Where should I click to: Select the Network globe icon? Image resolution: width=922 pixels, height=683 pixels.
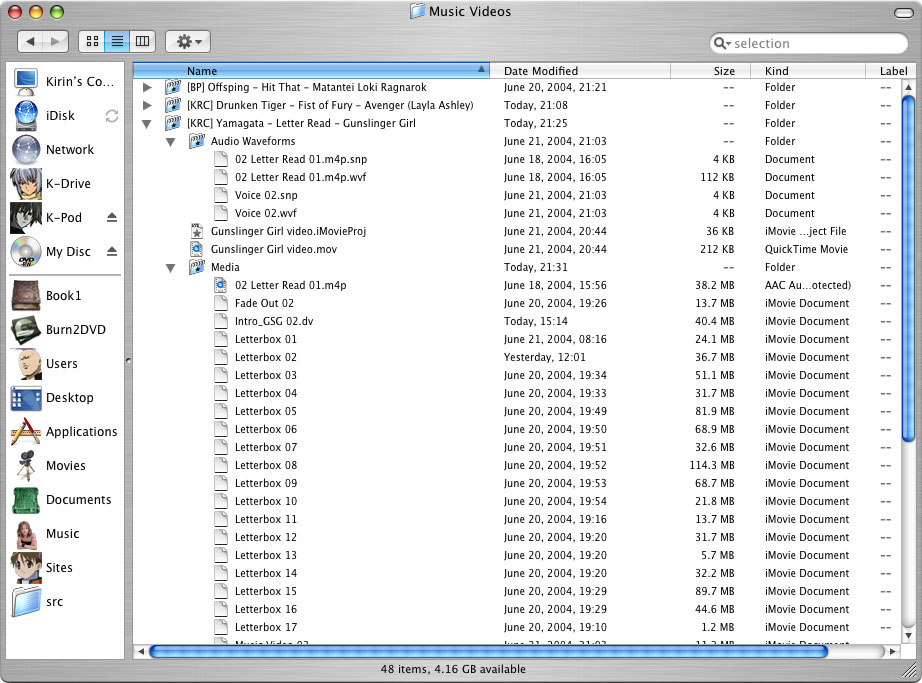click(26, 150)
